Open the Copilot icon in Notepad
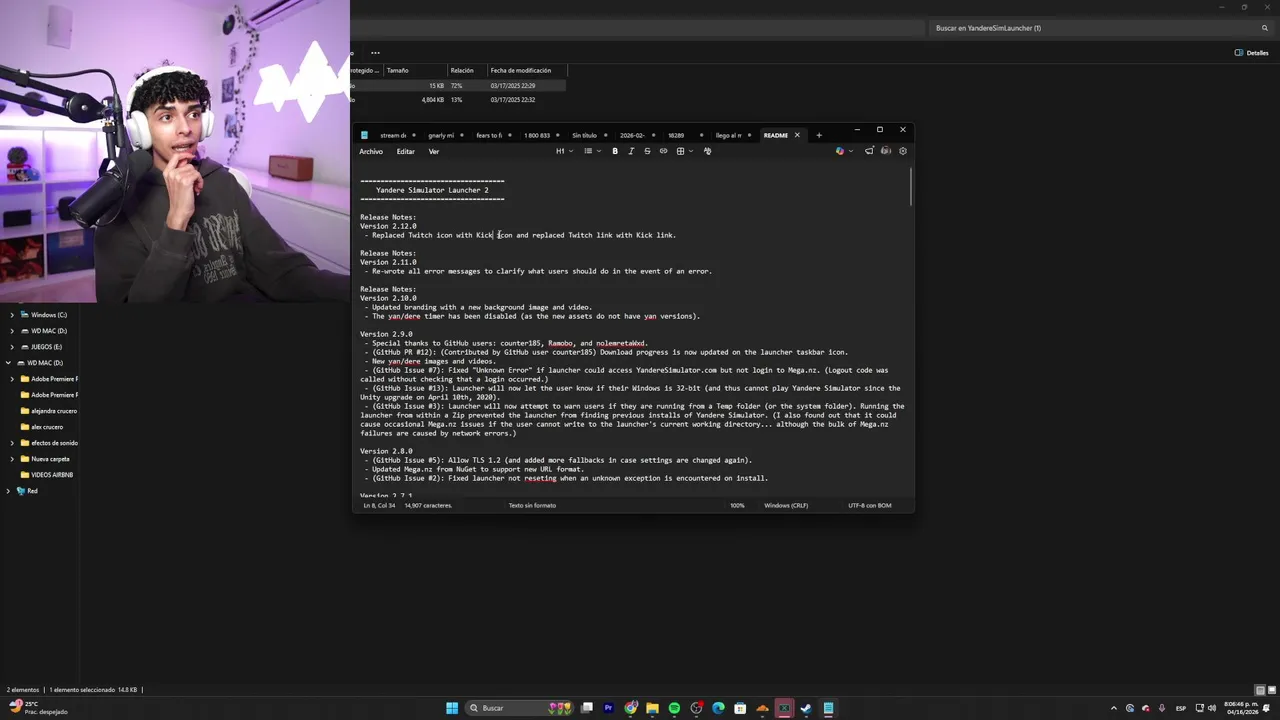The image size is (1280, 720). (840, 151)
